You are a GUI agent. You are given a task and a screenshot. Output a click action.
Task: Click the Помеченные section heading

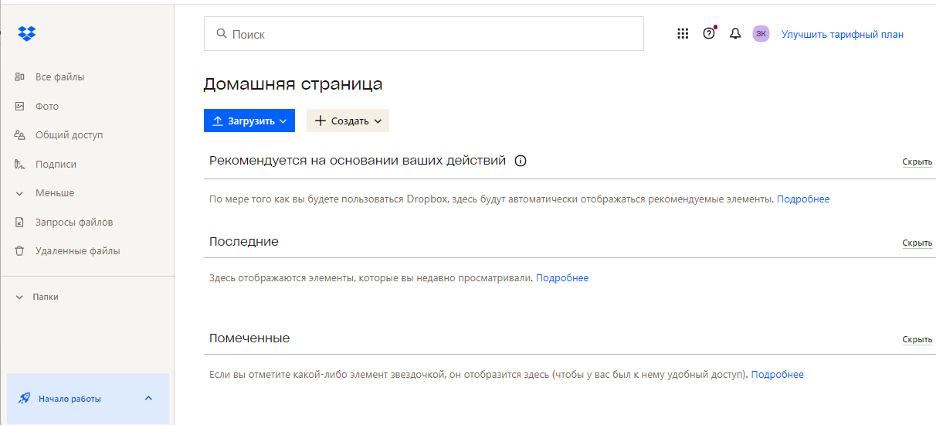pyautogui.click(x=250, y=338)
